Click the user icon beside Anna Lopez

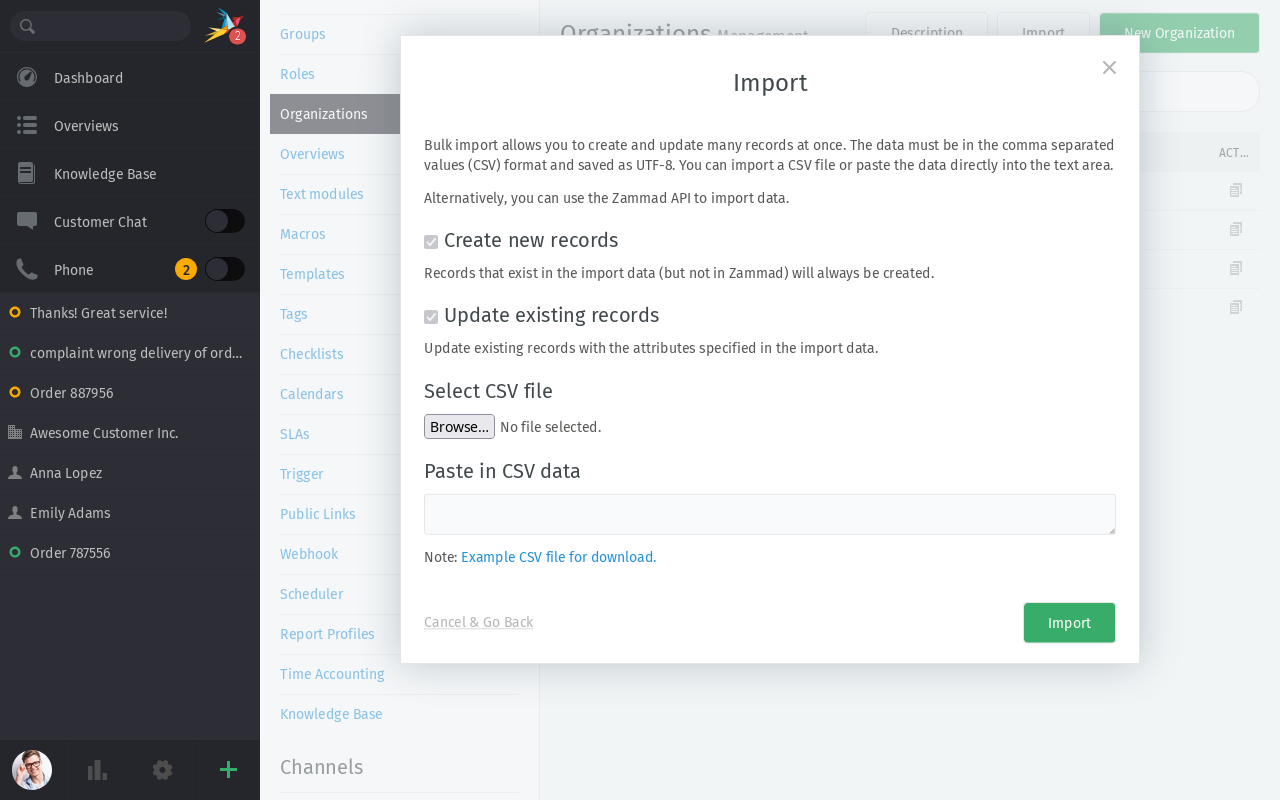click(x=15, y=473)
